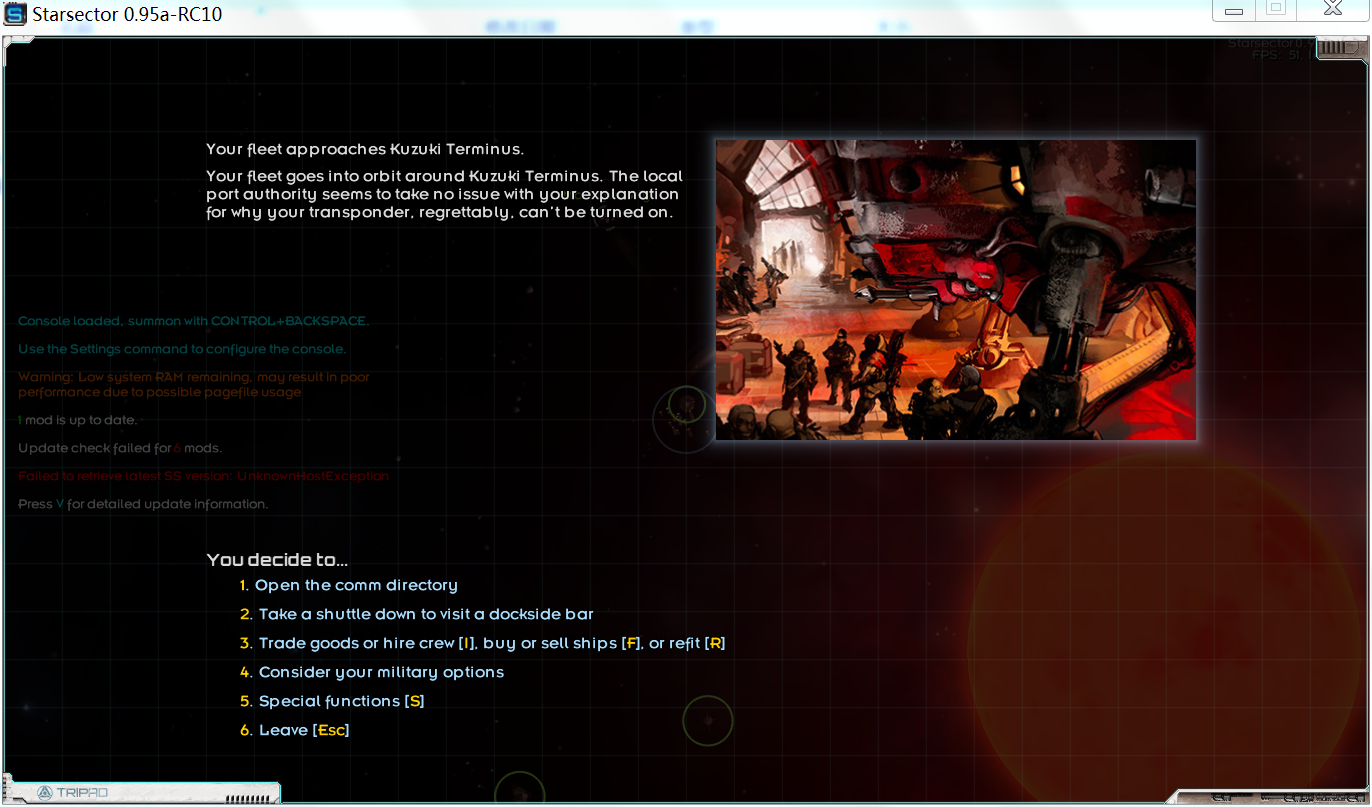Image resolution: width=1372 pixels, height=807 pixels.
Task: Click the Starsector app icon in title bar
Action: pyautogui.click(x=16, y=15)
